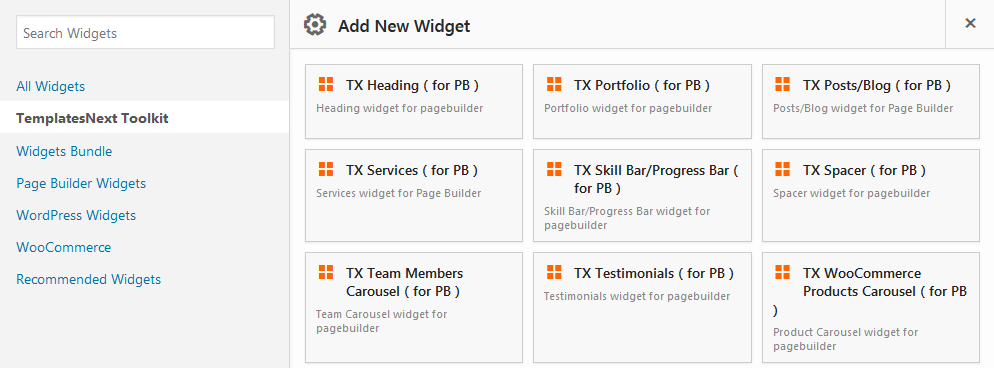Click into the Search Widgets field
This screenshot has width=994, height=368.
[145, 32]
